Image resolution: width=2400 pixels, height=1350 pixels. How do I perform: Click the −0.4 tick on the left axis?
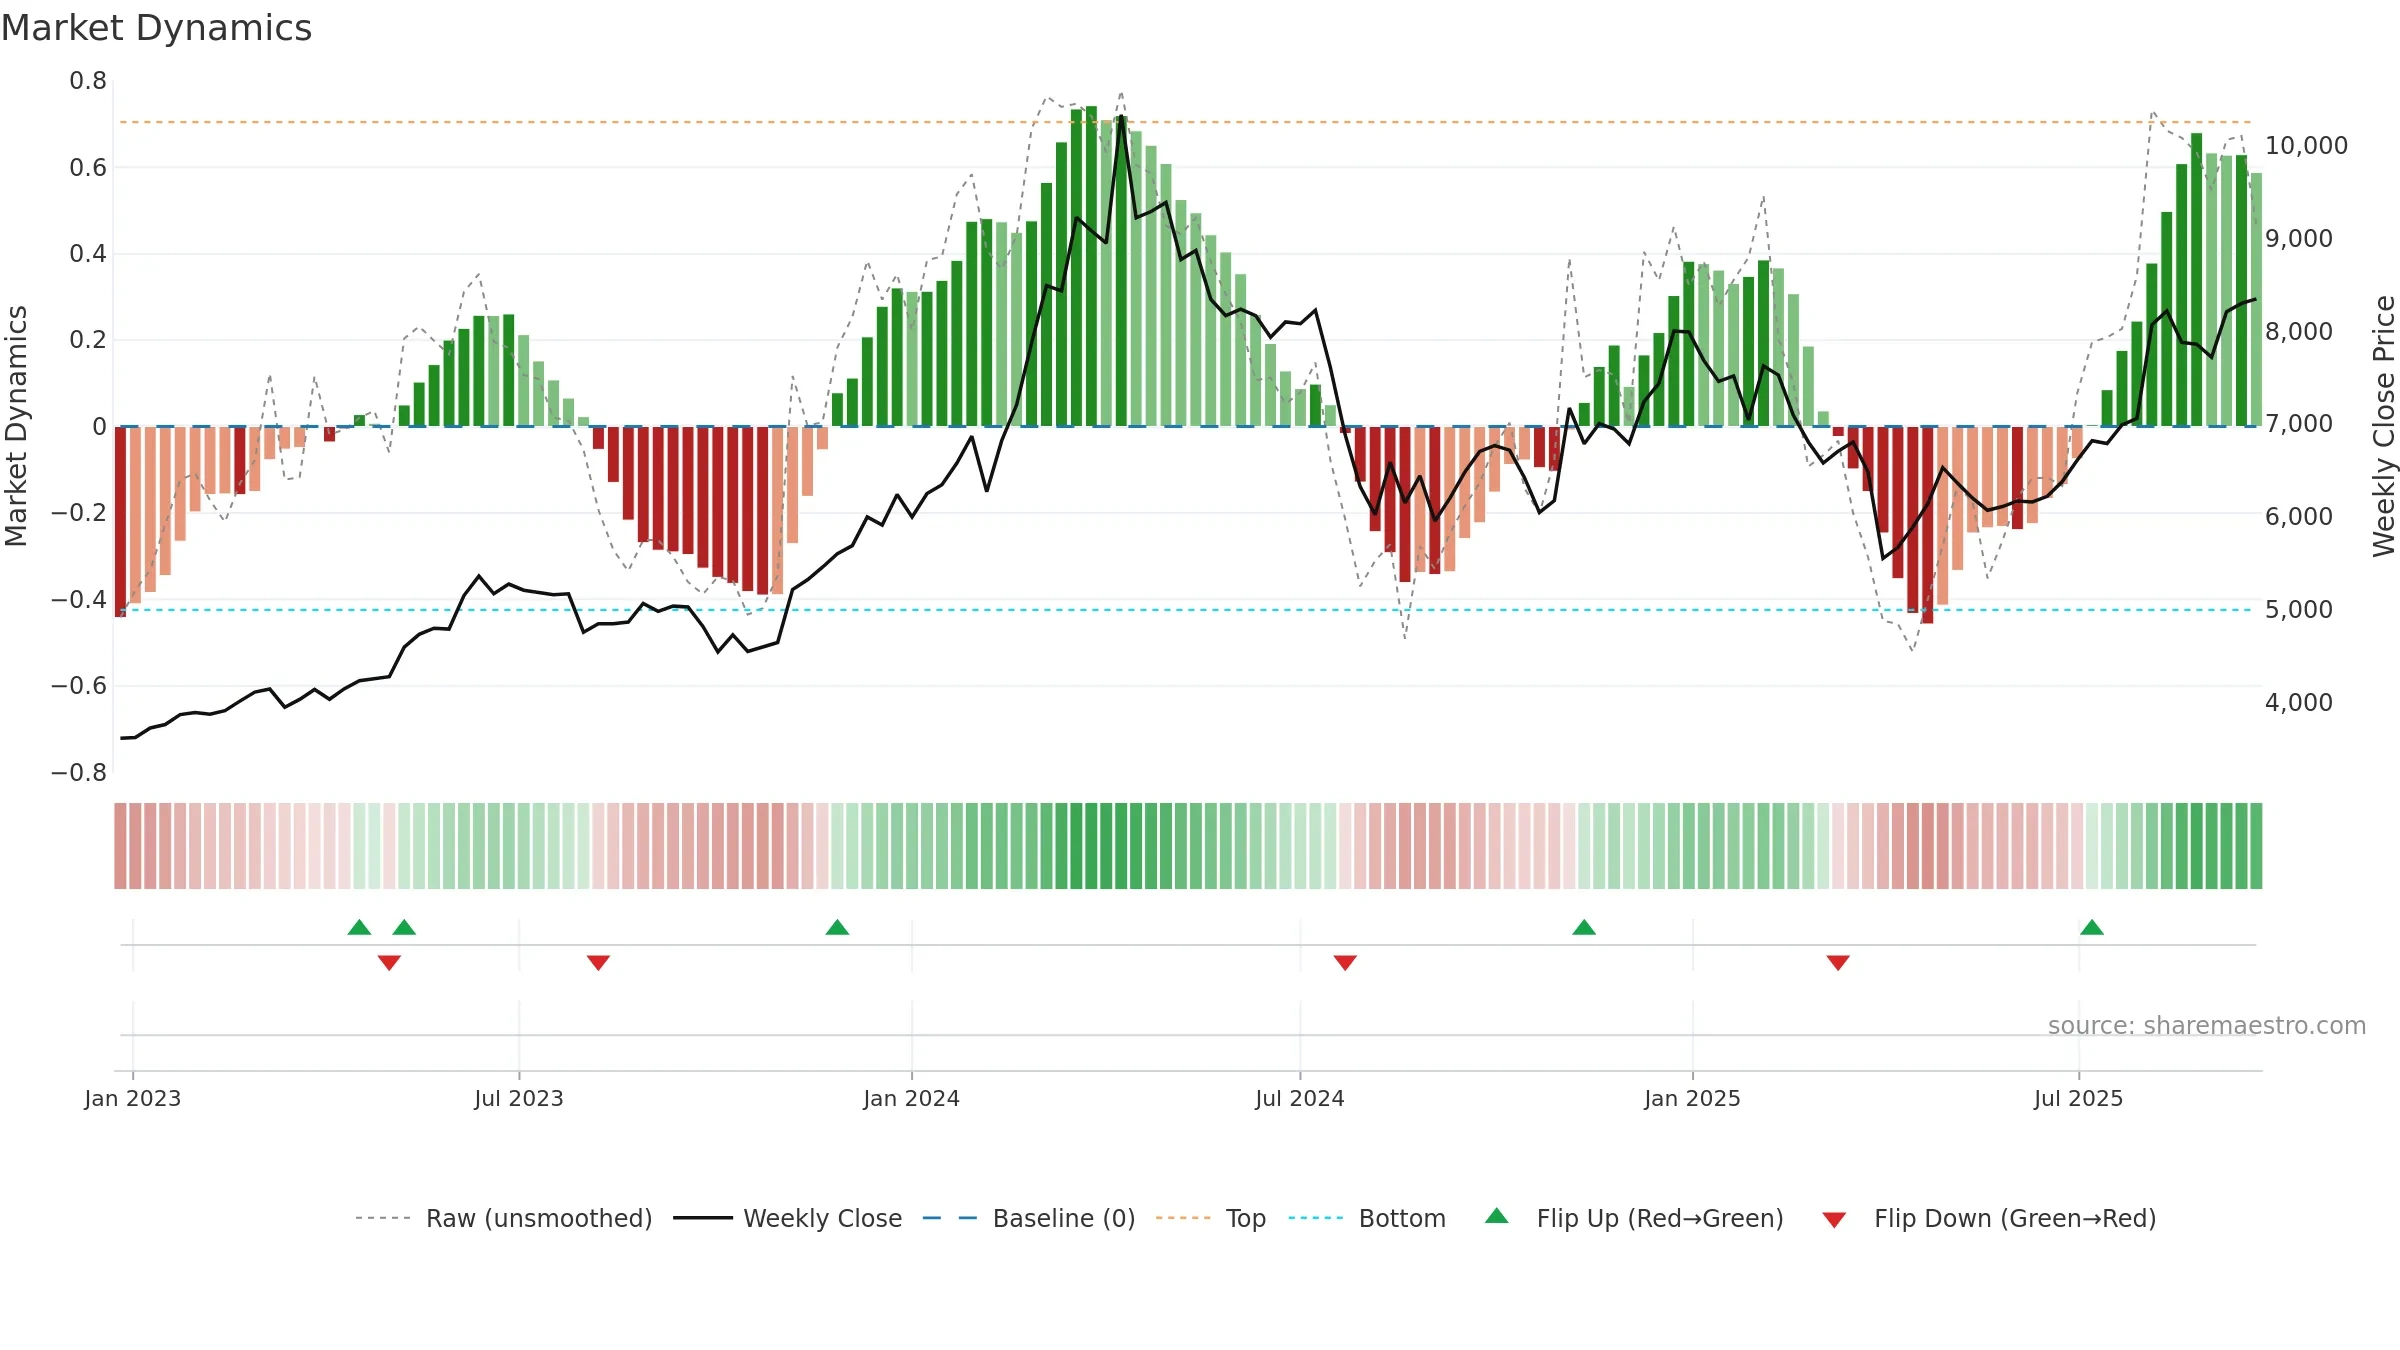pos(79,599)
